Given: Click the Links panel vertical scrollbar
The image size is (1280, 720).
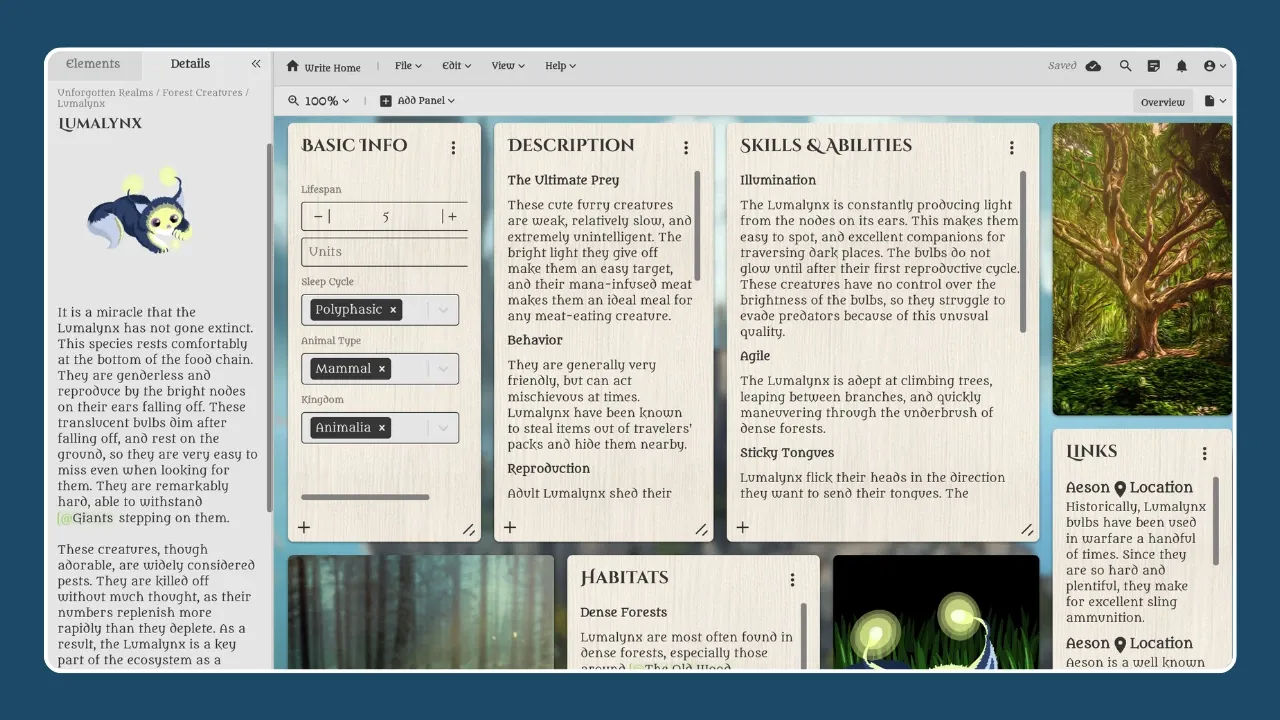Looking at the screenshot, I should (x=1216, y=520).
